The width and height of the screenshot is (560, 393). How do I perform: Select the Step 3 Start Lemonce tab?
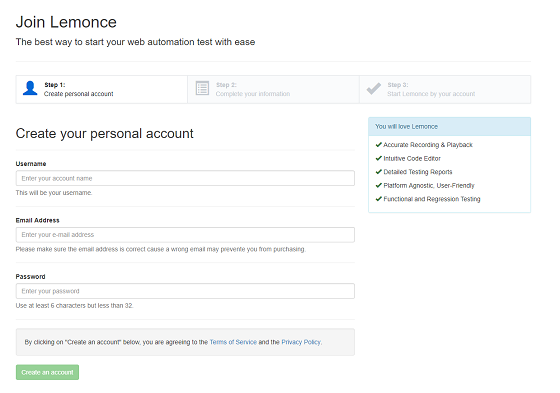point(445,89)
